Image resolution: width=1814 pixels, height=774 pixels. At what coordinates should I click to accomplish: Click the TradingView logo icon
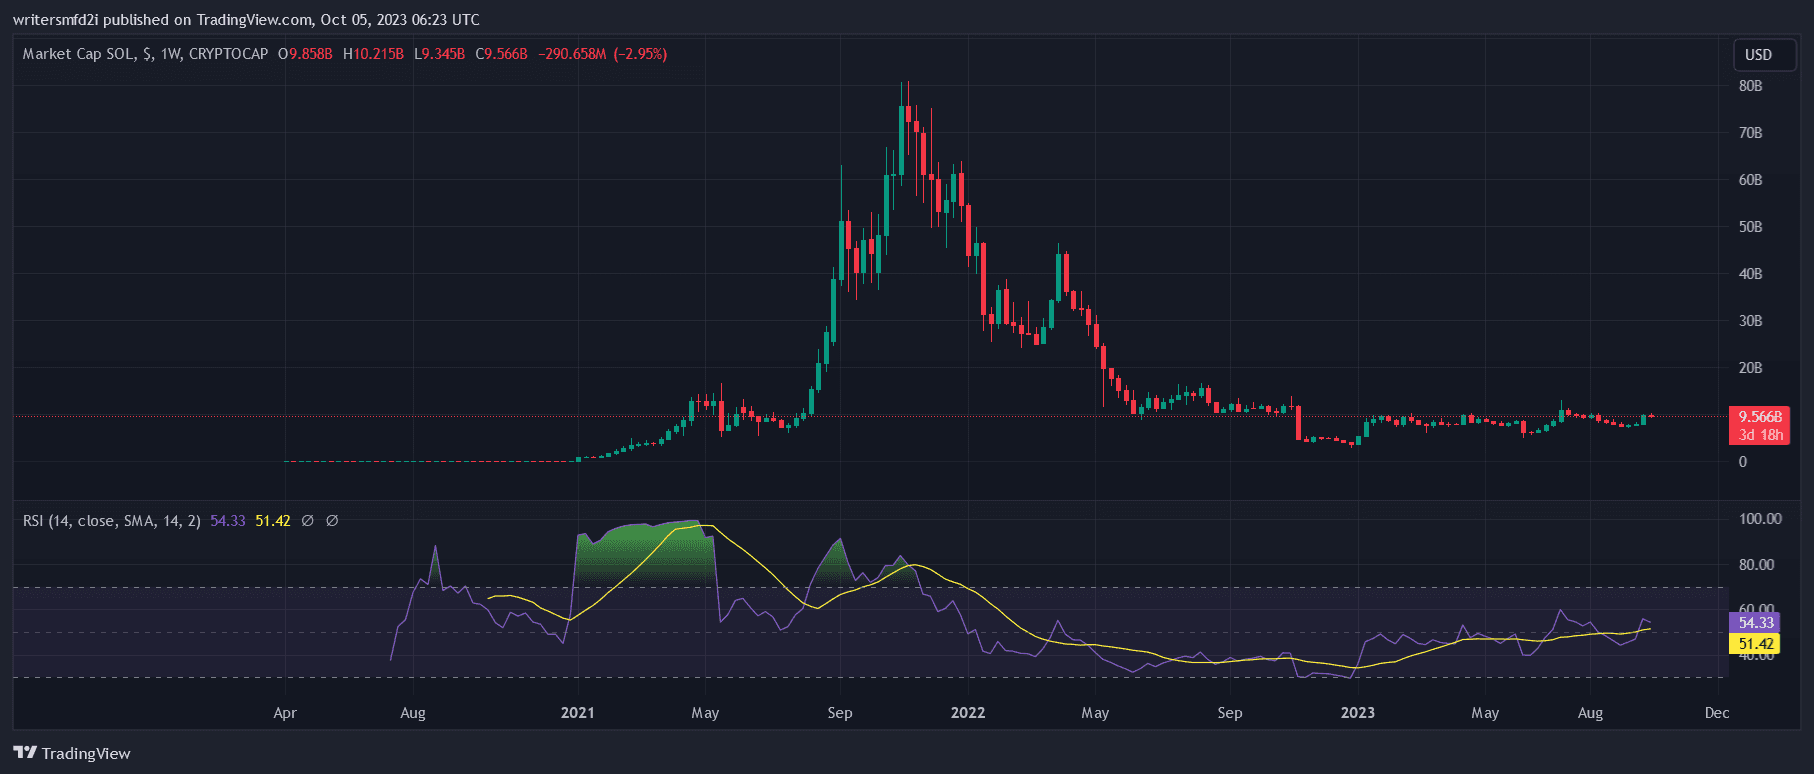click(25, 753)
